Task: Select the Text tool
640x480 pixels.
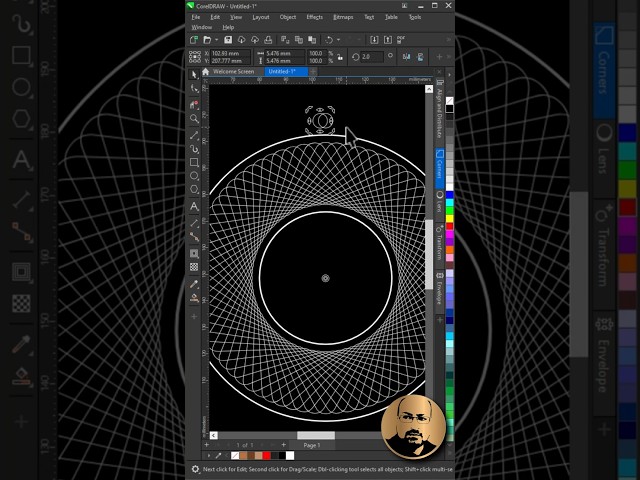Action: click(194, 206)
